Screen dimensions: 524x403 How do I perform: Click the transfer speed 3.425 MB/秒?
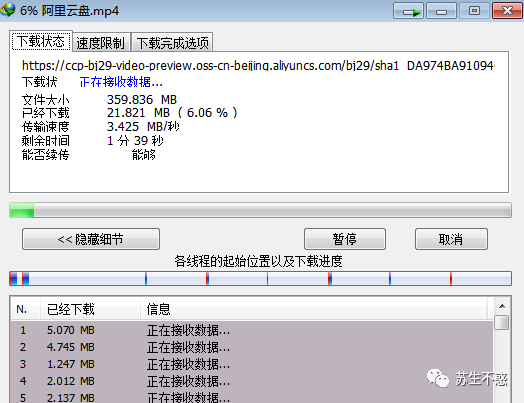coord(143,127)
